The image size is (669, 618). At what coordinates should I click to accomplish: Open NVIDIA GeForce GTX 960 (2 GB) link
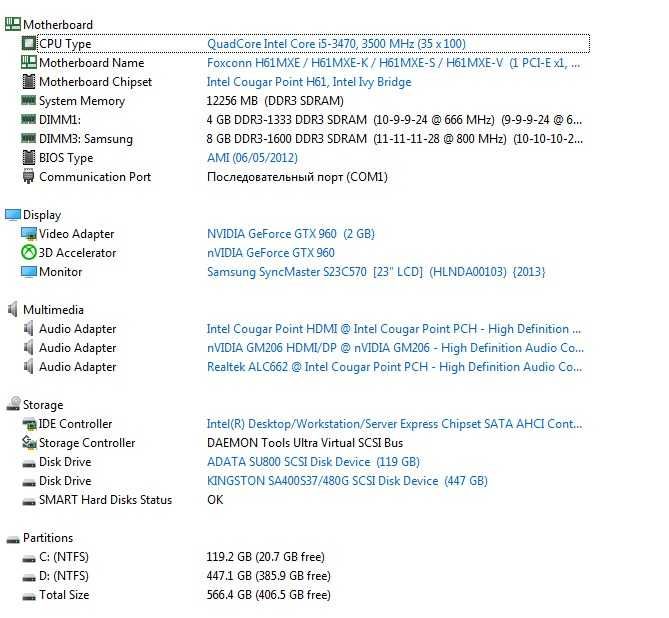click(291, 233)
